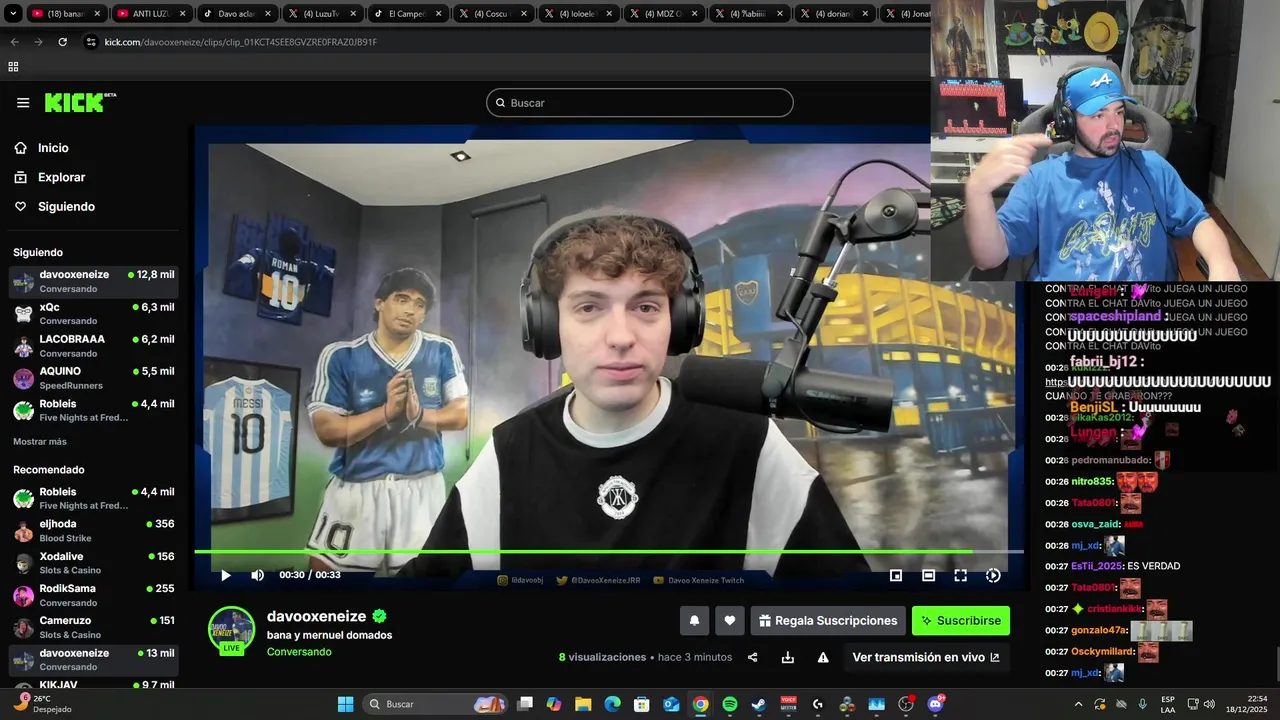The width and height of the screenshot is (1280, 720).
Task: Open Spotify from the taskbar
Action: pyautogui.click(x=730, y=704)
